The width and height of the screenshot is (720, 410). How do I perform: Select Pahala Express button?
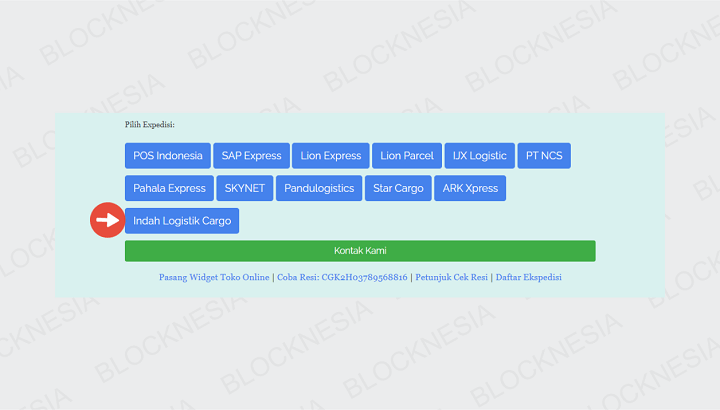[169, 188]
